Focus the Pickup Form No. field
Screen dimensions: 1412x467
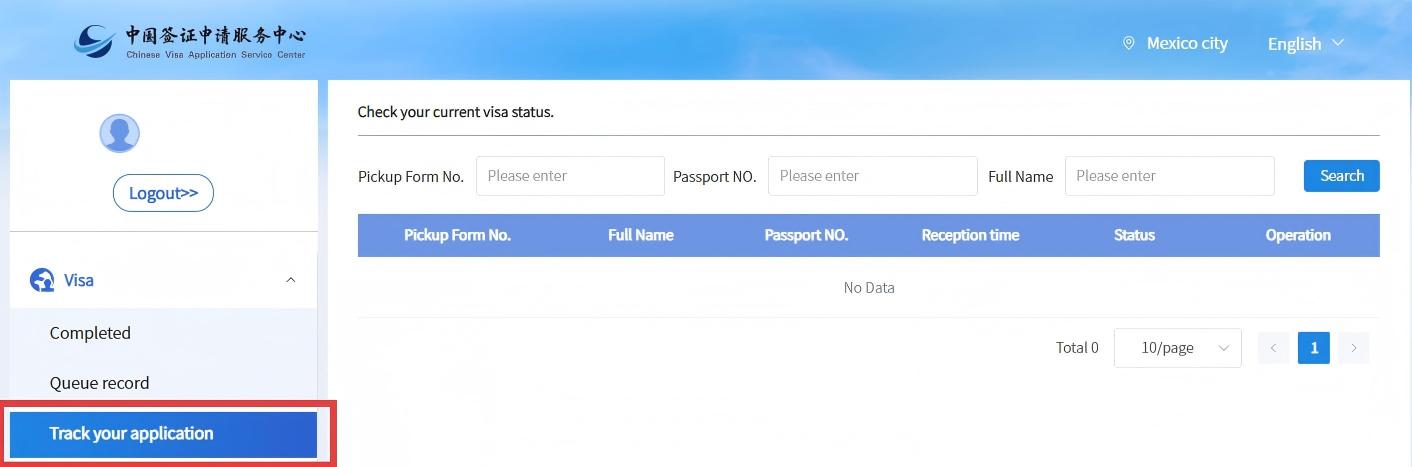570,176
